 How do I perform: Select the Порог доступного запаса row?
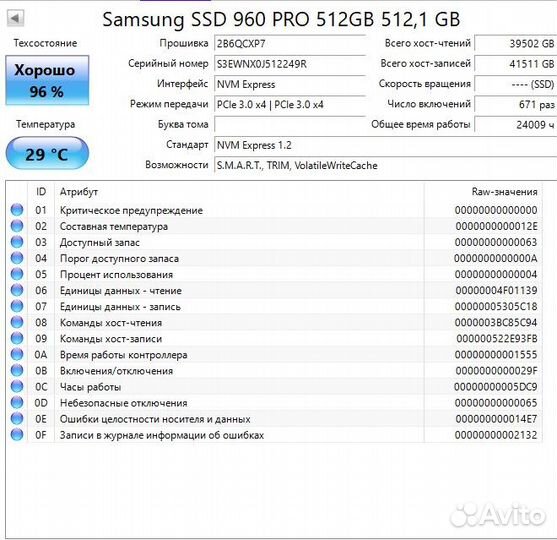point(274,258)
